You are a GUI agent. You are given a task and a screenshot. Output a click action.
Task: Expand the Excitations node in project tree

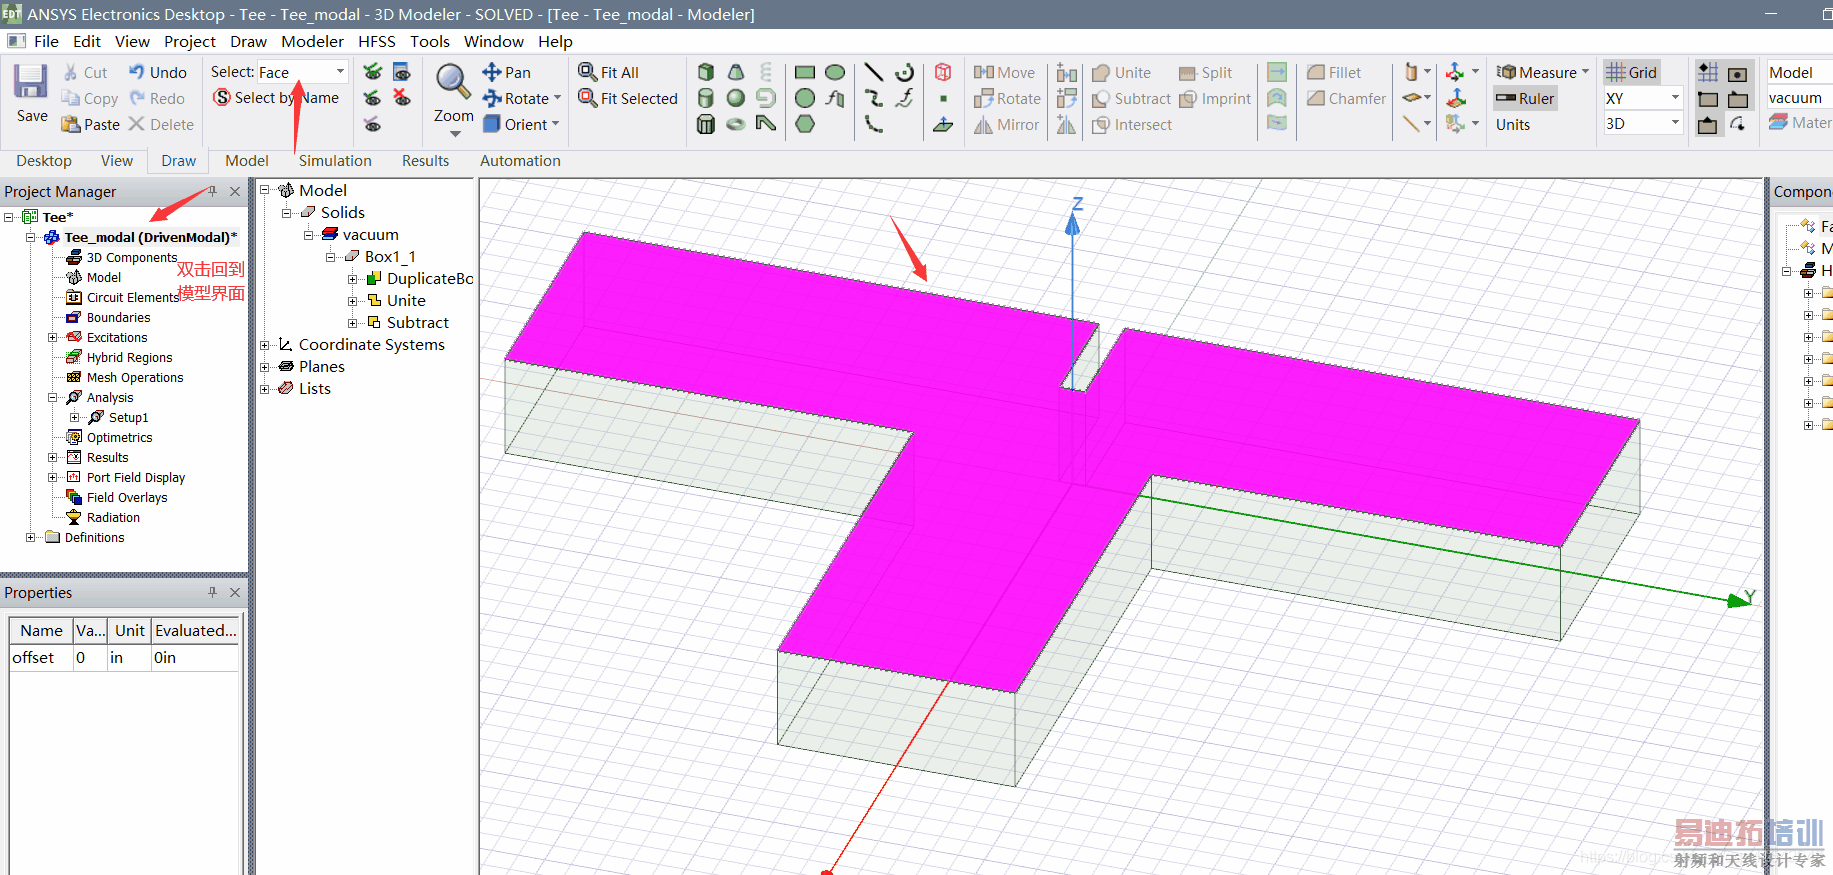tap(53, 337)
